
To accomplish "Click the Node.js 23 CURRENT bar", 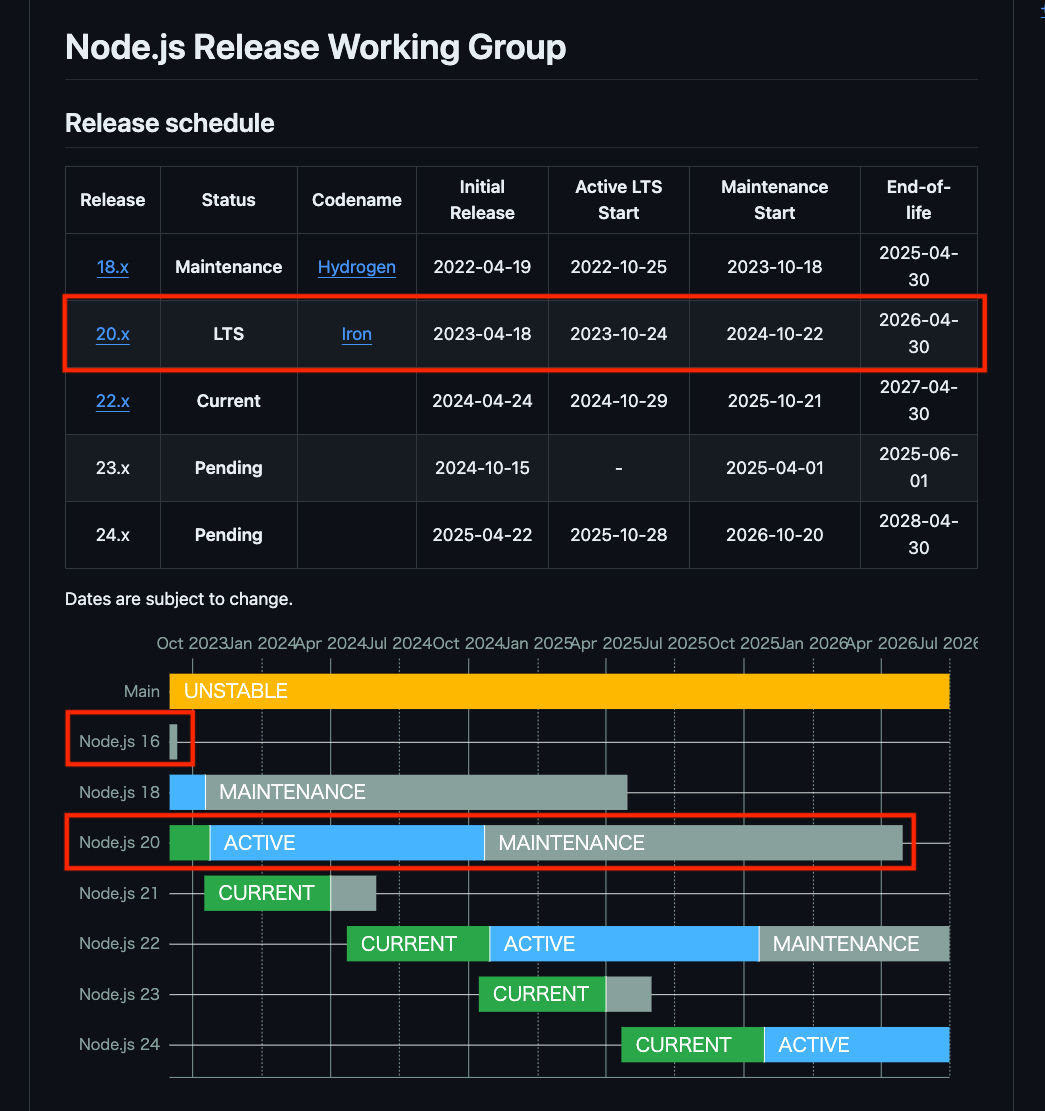I will click(542, 994).
